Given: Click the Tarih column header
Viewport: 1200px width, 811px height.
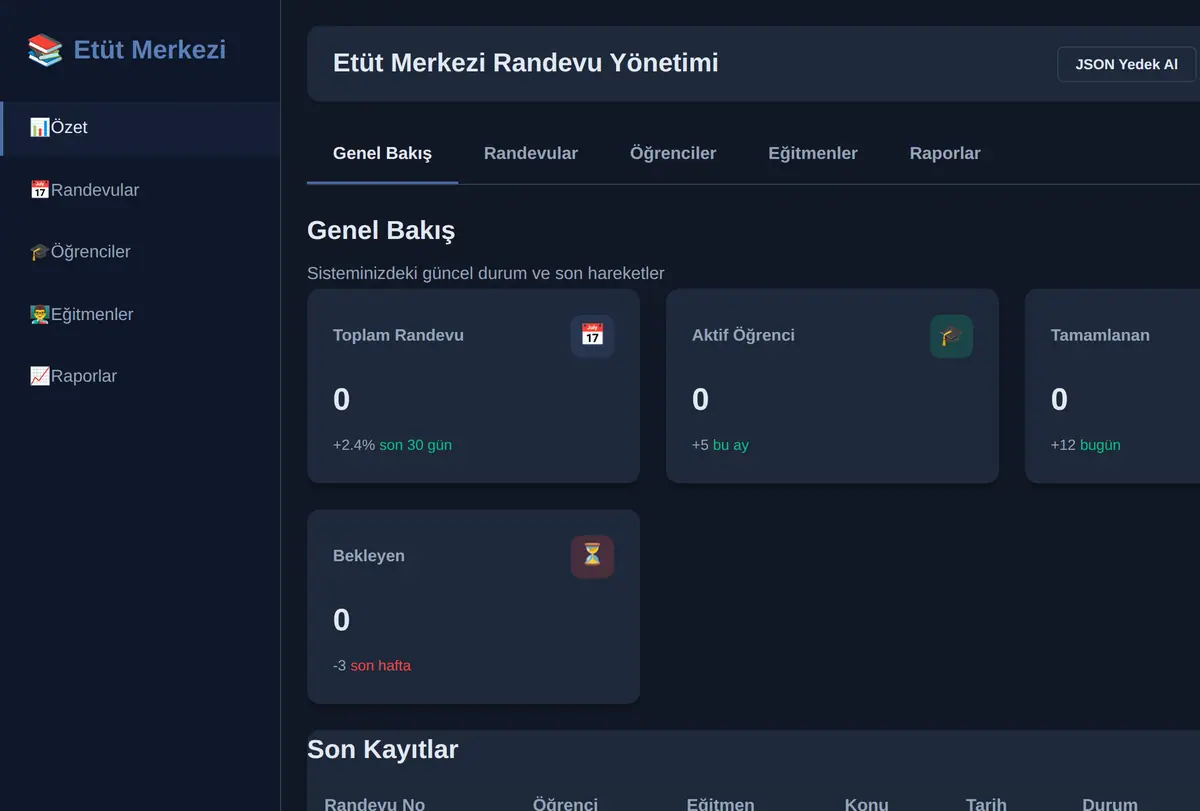Looking at the screenshot, I should (986, 804).
